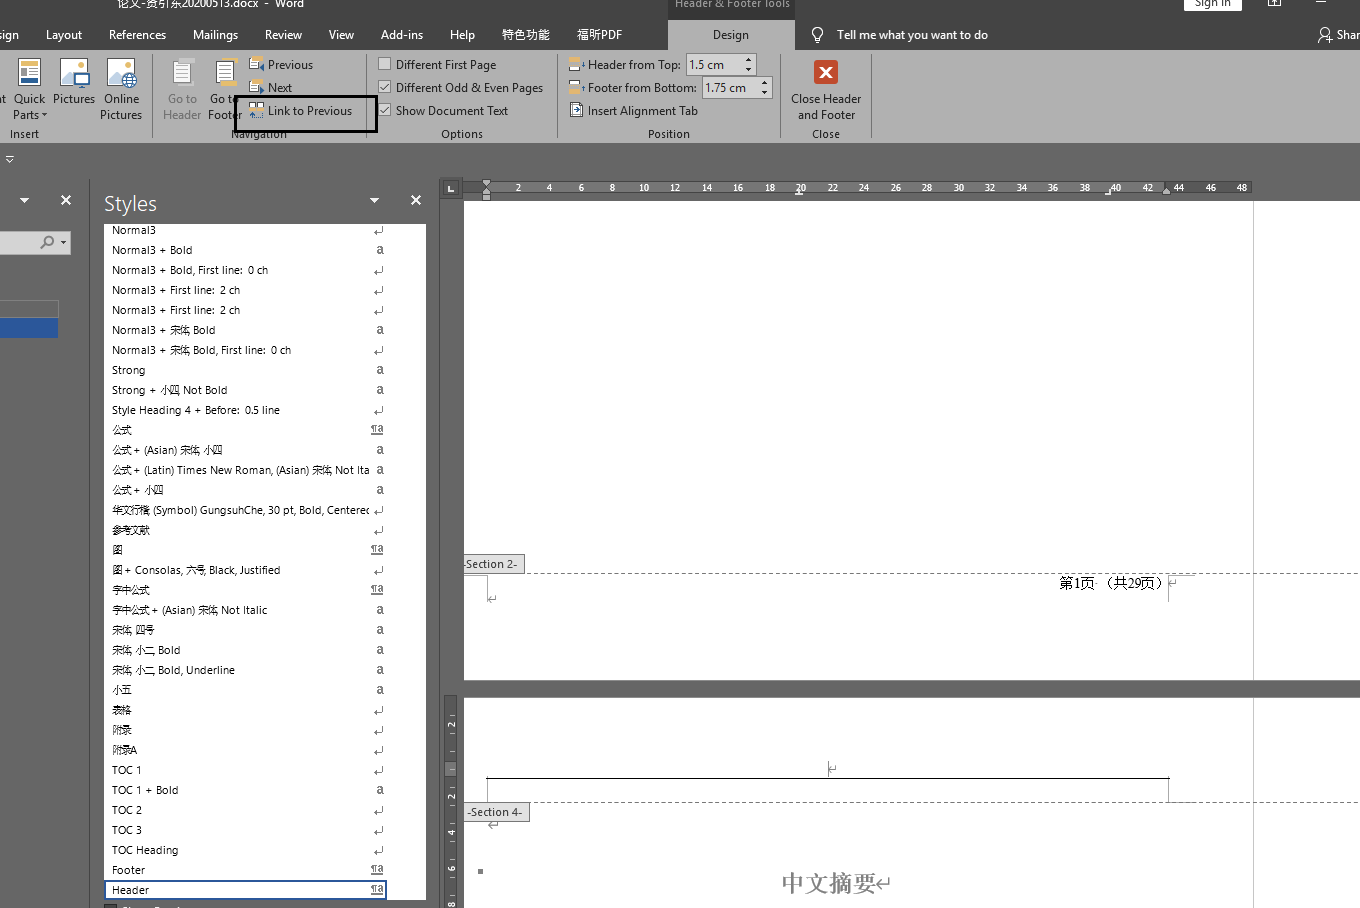Switch to View tab

341,35
